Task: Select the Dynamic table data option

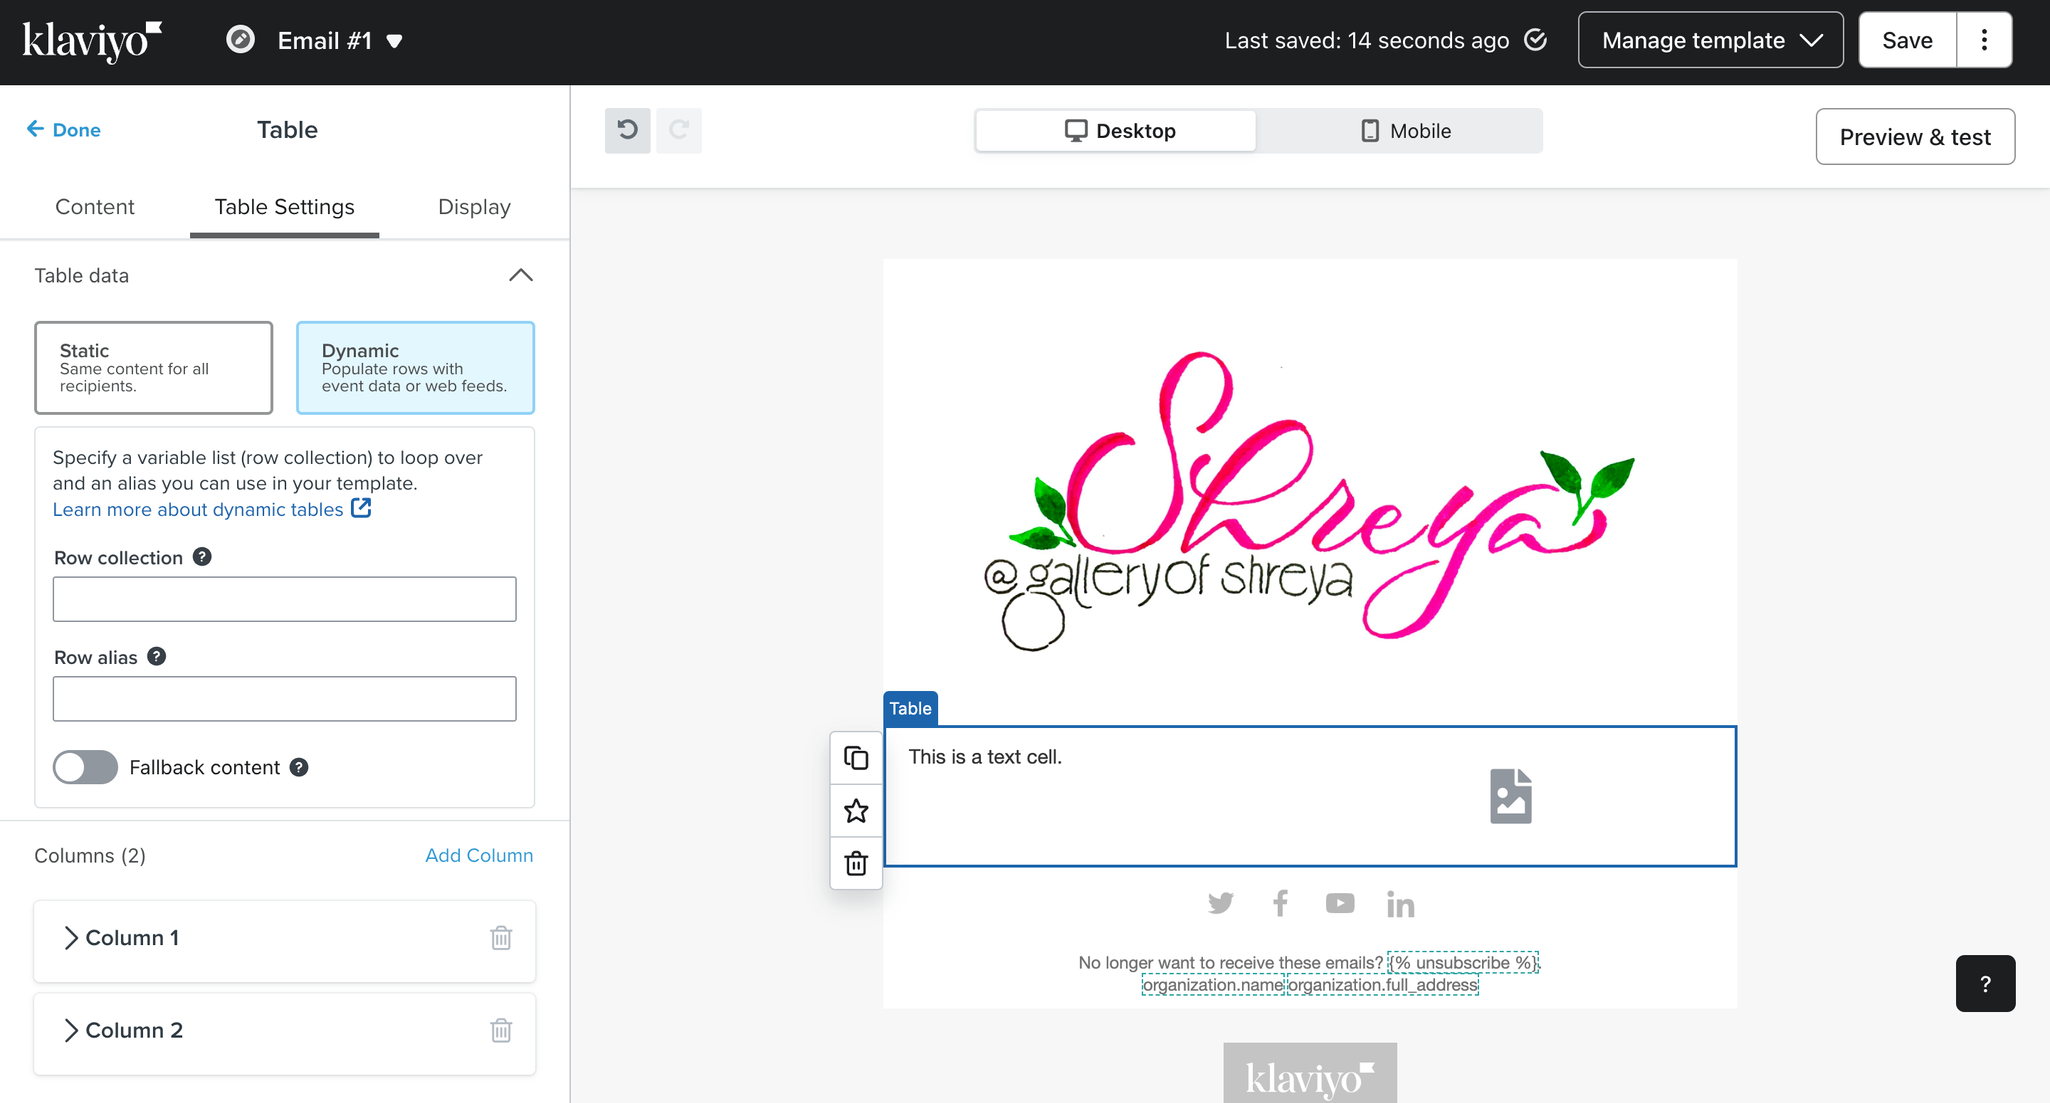Action: [x=415, y=367]
